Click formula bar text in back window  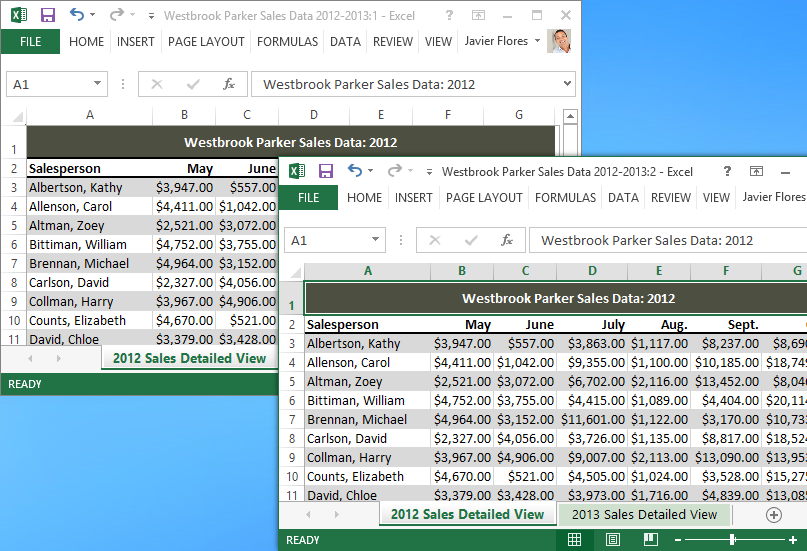[x=369, y=84]
